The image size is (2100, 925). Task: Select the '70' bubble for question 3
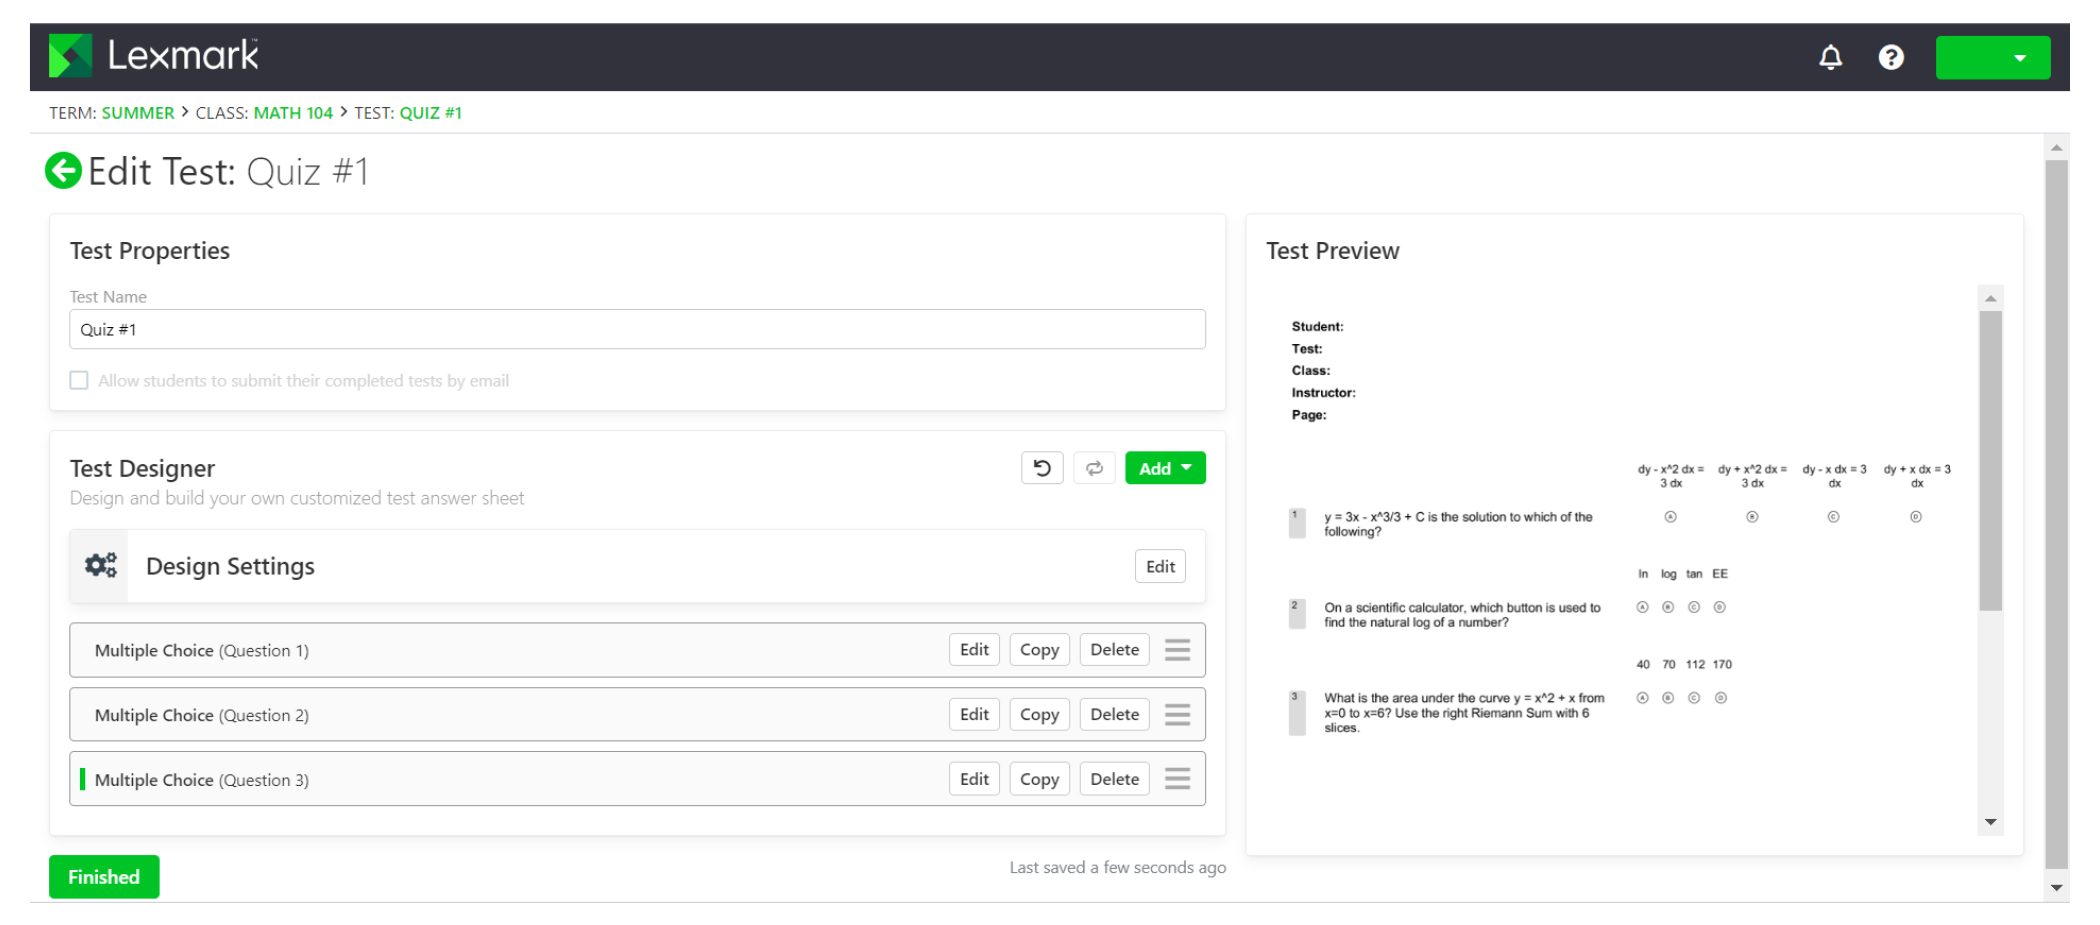(1668, 698)
